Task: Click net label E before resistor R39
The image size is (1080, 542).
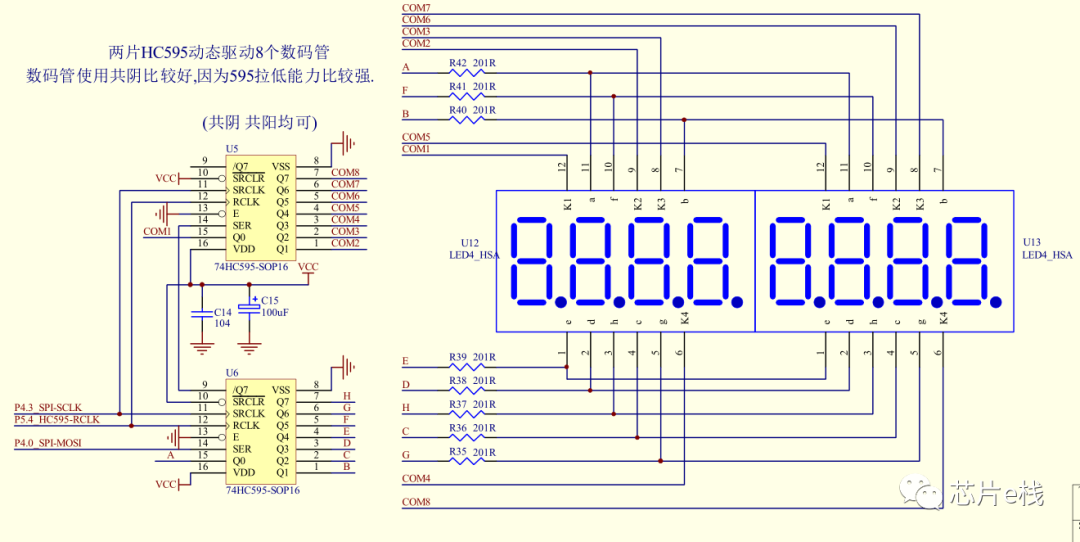Action: click(x=405, y=361)
